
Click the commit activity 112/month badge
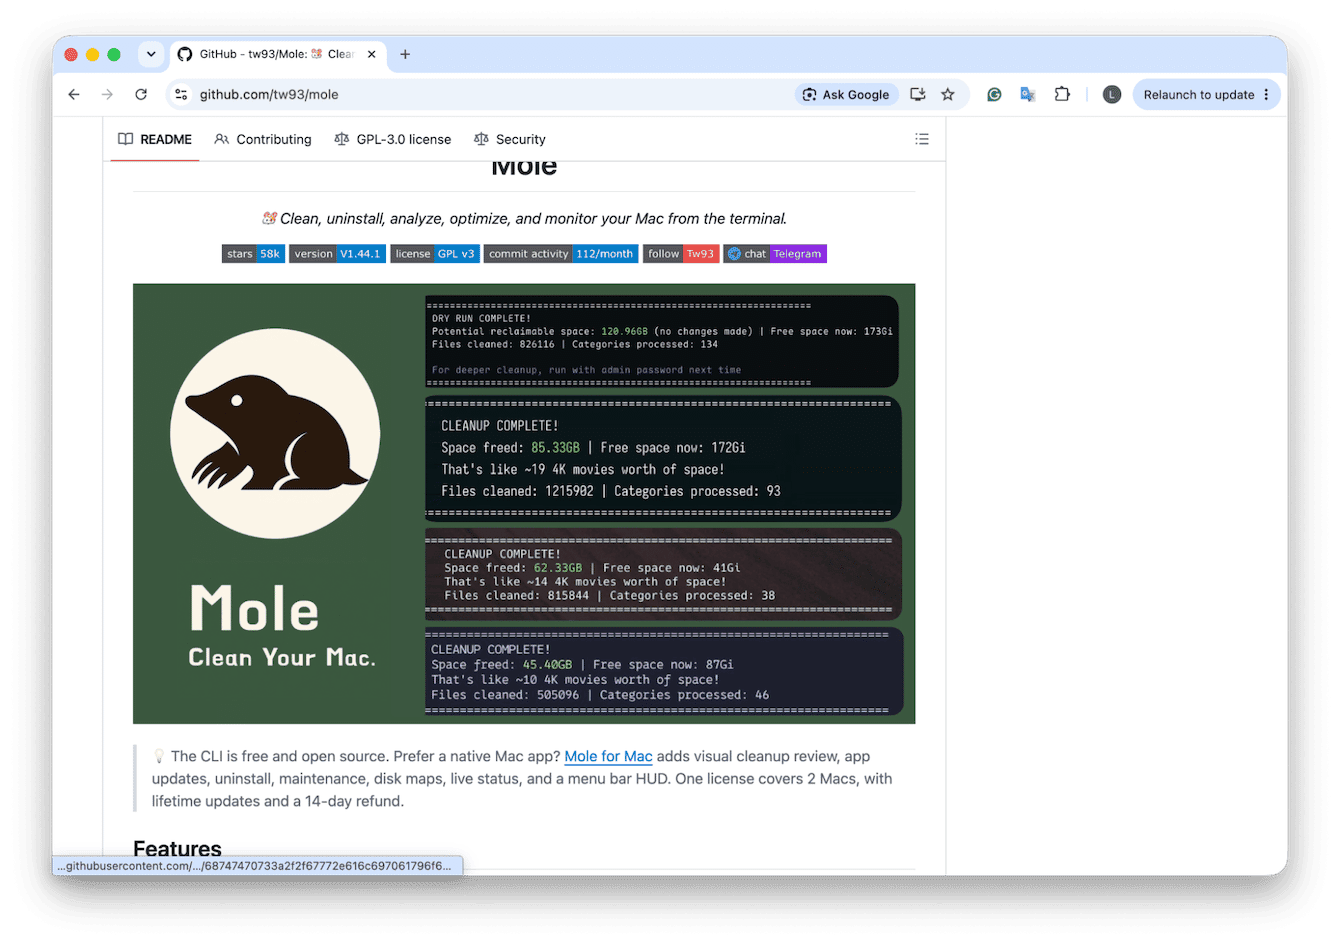(x=561, y=254)
